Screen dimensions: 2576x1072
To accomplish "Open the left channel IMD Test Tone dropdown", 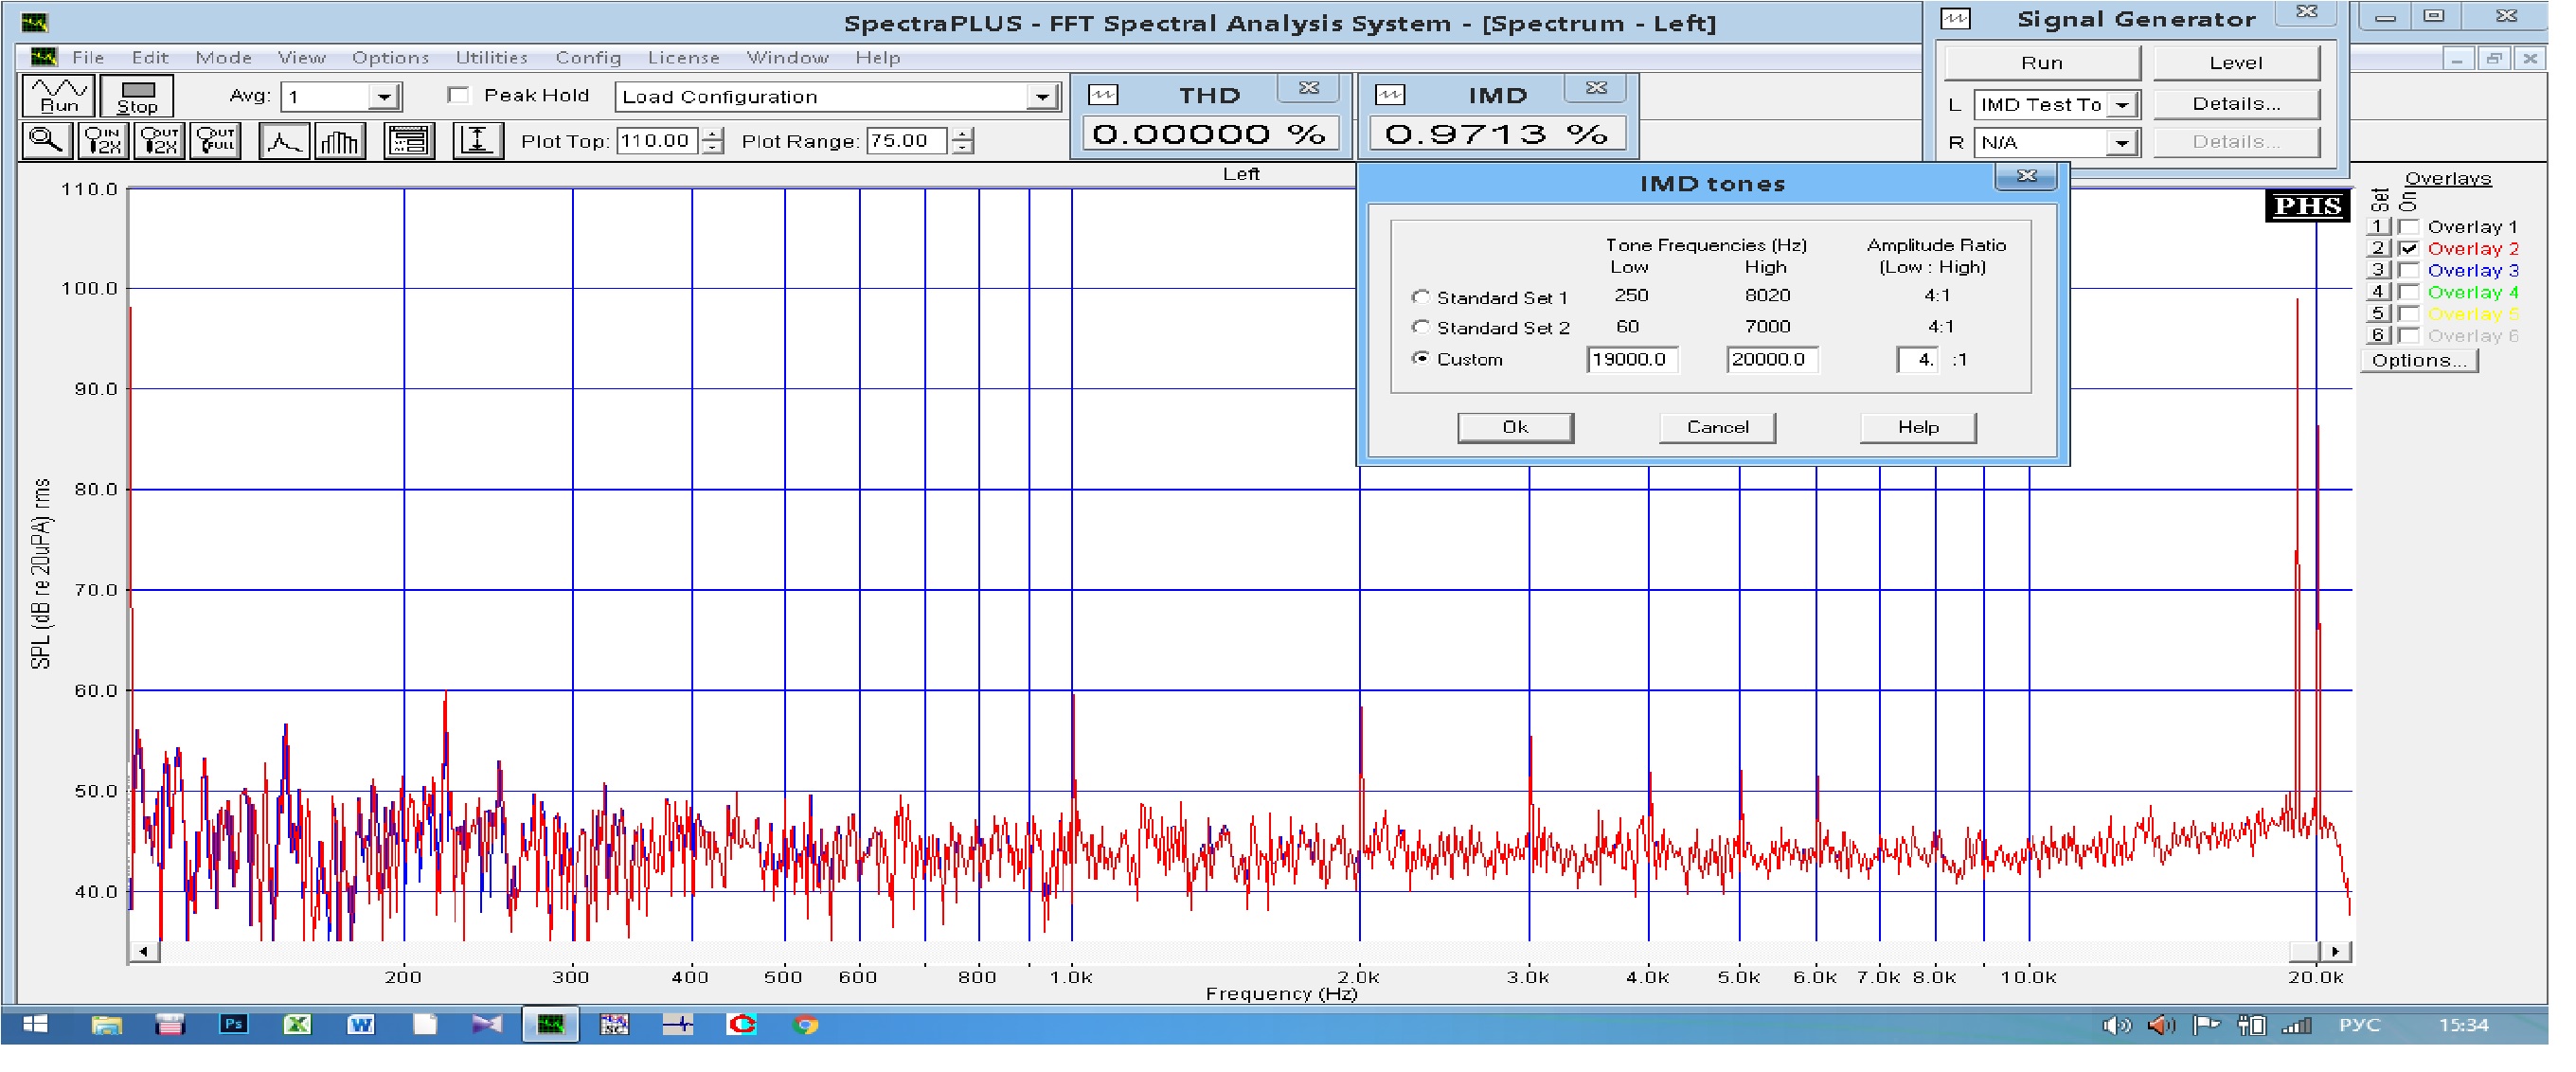I will [x=2122, y=105].
